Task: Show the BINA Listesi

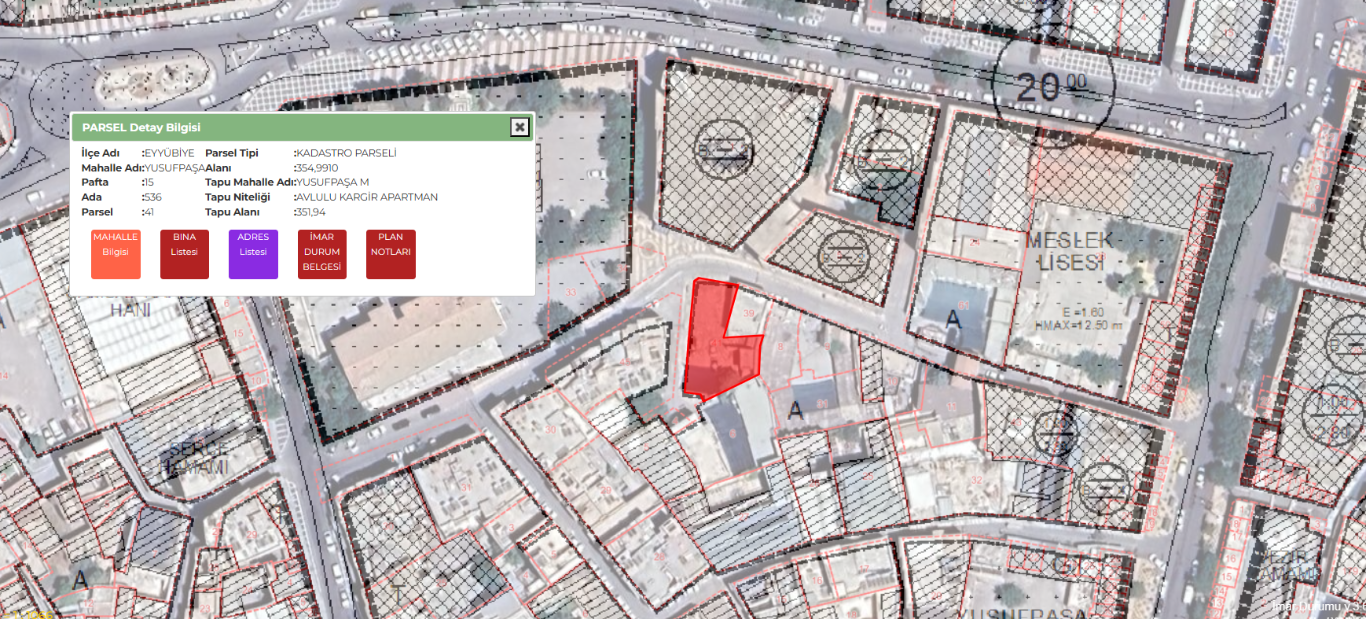Action: pyautogui.click(x=184, y=254)
